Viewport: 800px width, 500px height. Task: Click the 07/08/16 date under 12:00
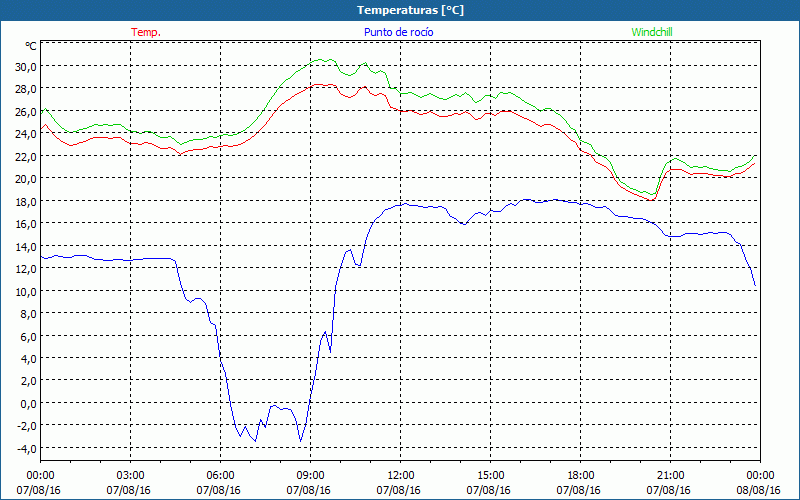(398, 490)
